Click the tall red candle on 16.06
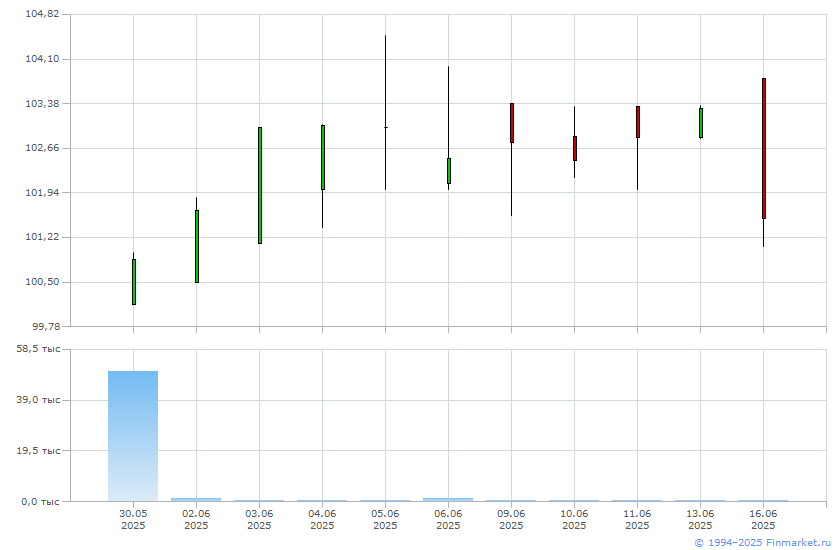This screenshot has height=550, width=840. pos(763,148)
